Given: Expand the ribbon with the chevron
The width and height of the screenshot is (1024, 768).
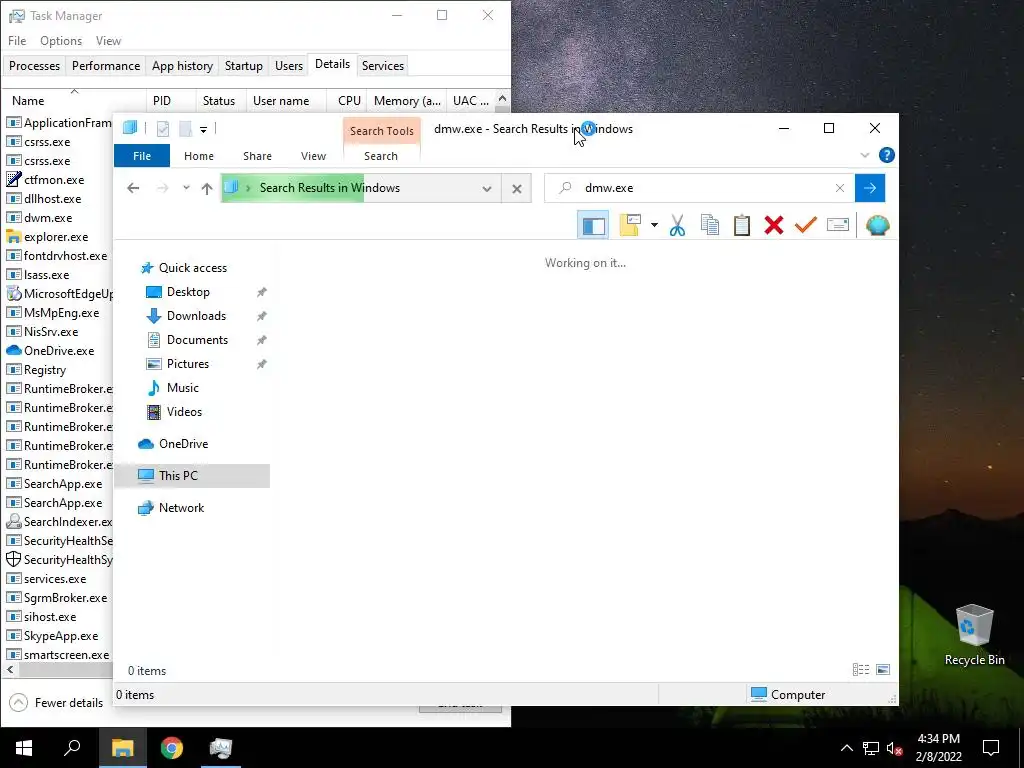Looking at the screenshot, I should coord(865,155).
